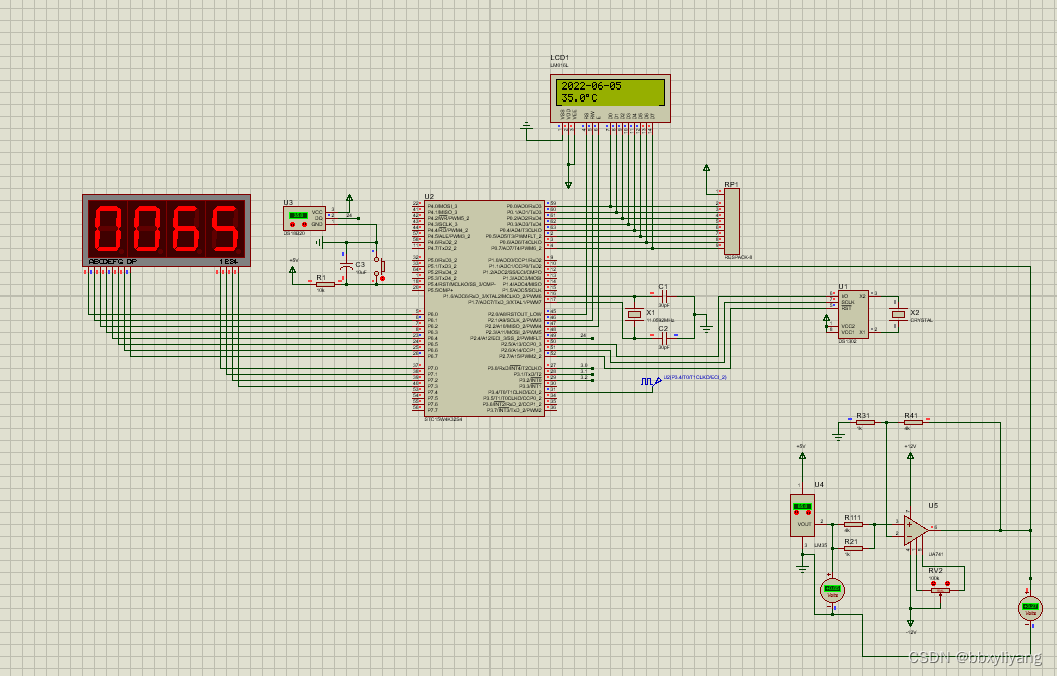The image size is (1057, 676).
Task: Decrease LM35 temperature with left red button
Action: point(796,512)
